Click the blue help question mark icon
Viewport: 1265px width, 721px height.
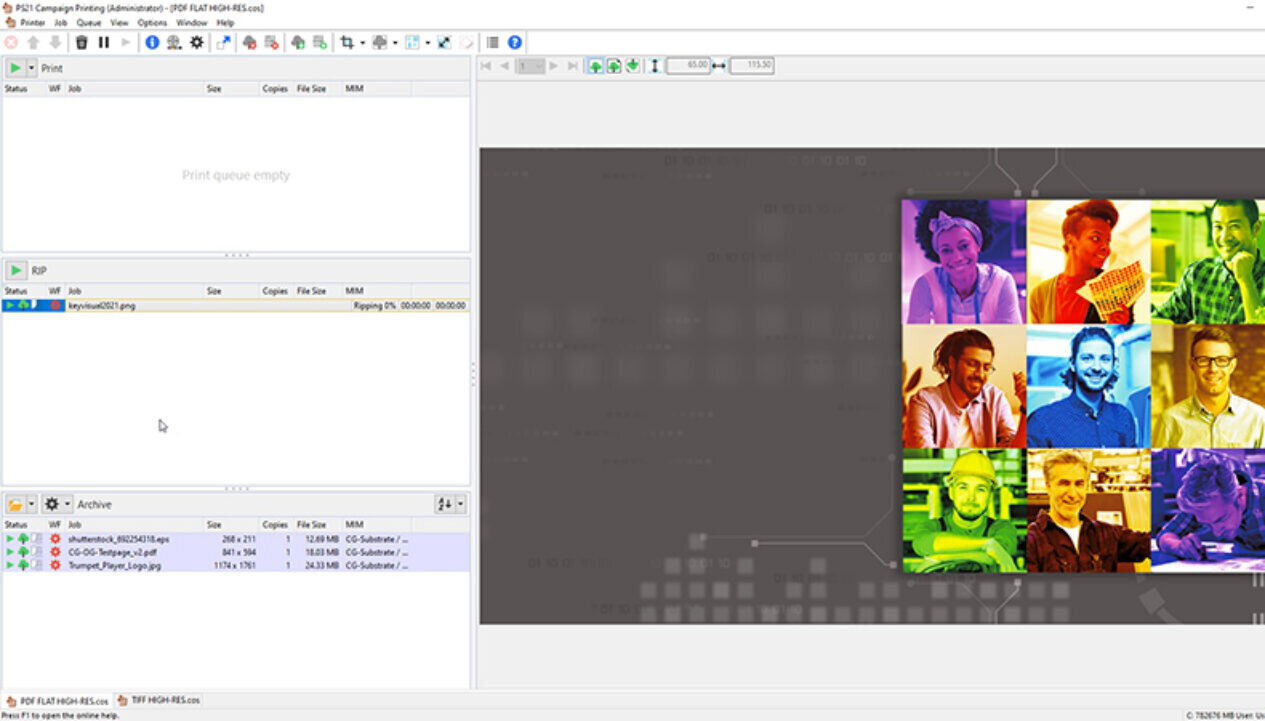[x=514, y=43]
